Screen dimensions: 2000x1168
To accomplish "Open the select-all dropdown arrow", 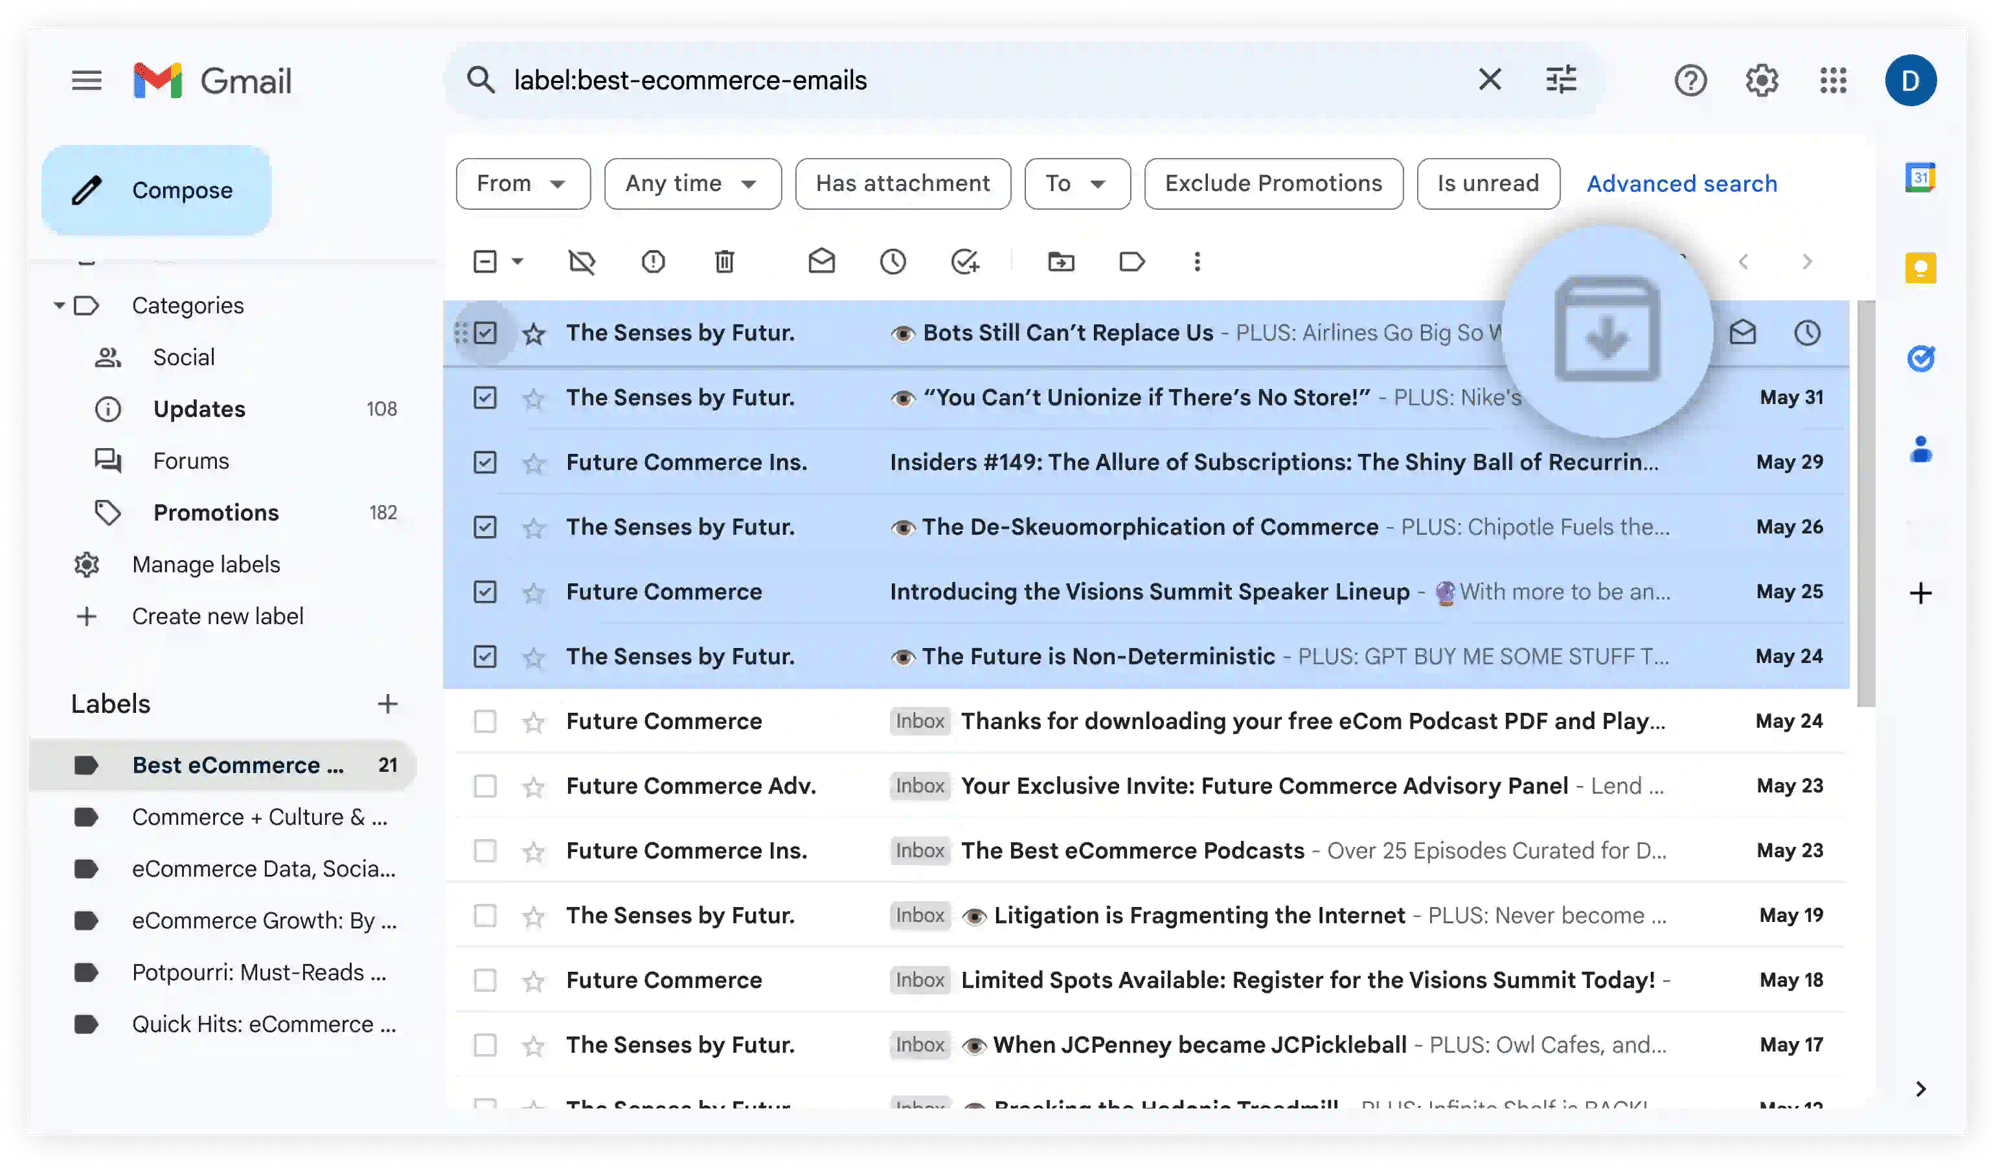I will pos(518,262).
